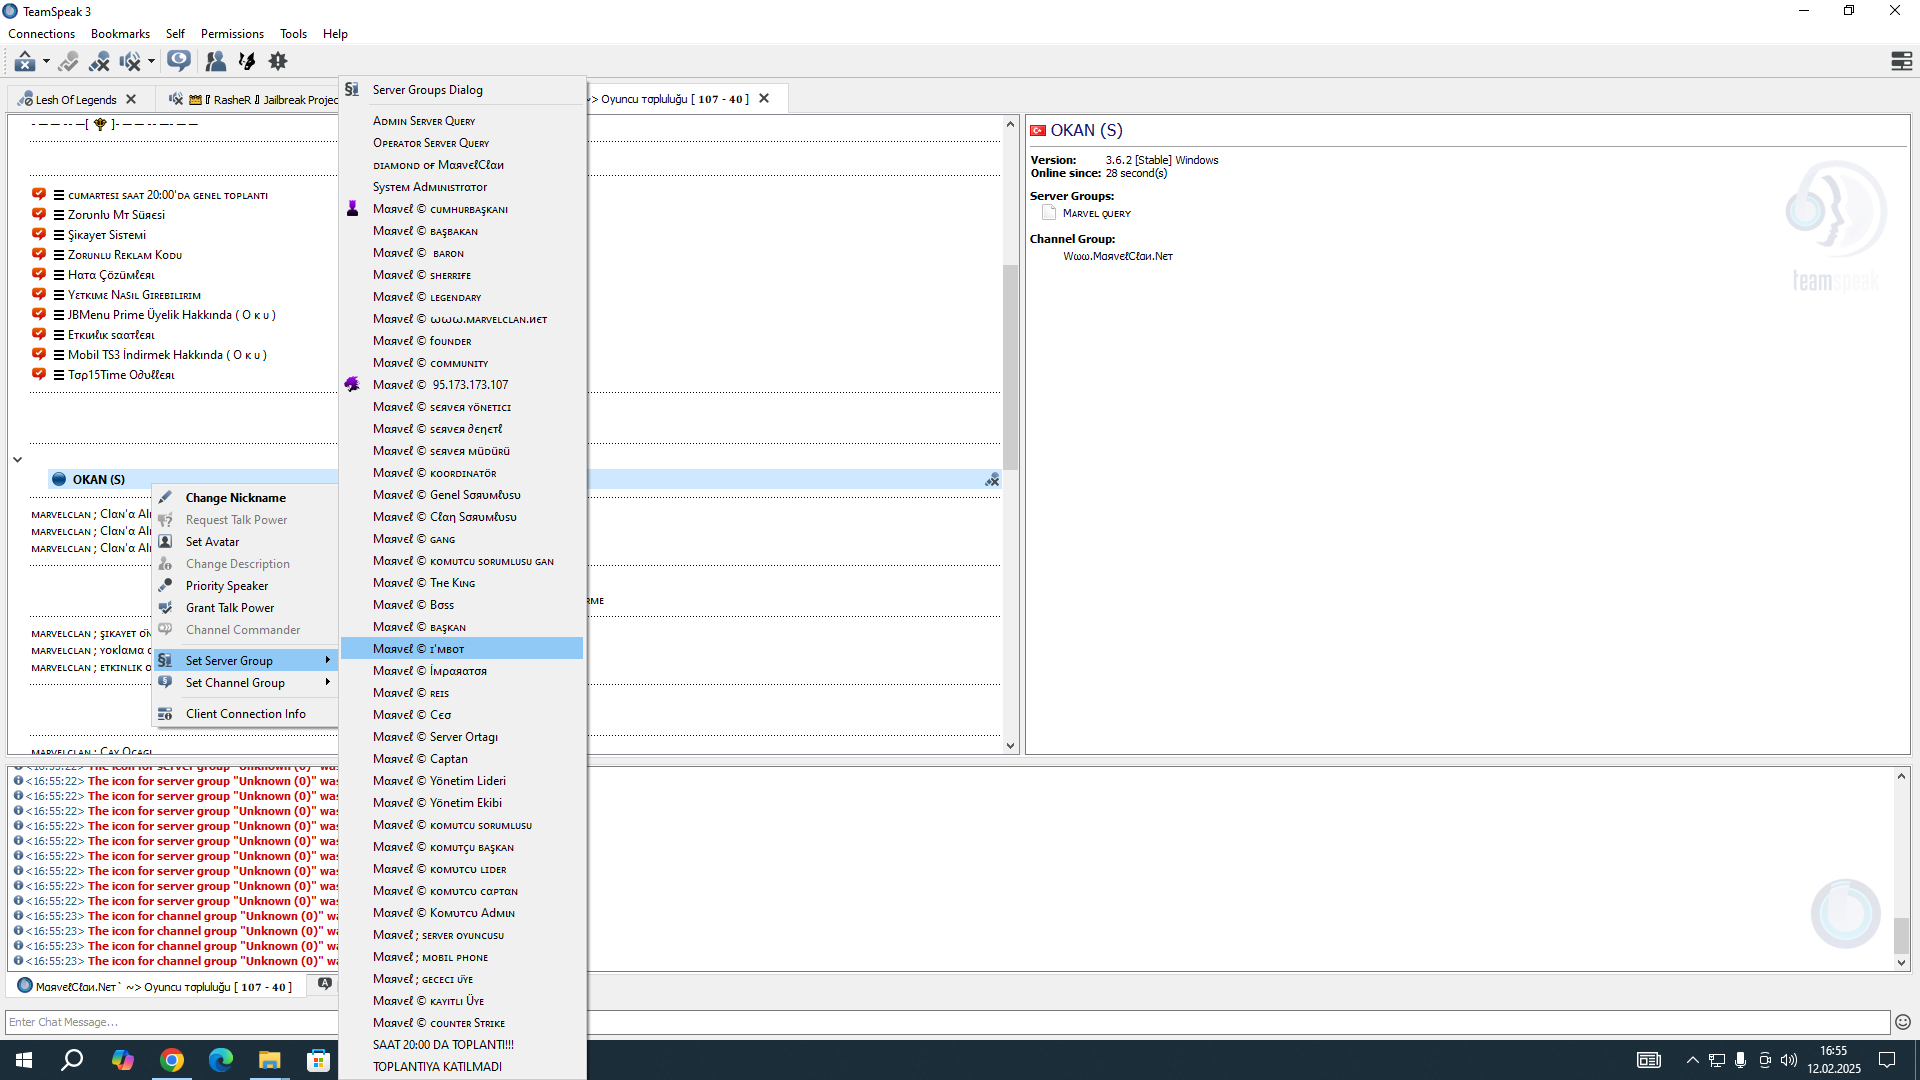The image size is (1920, 1080).
Task: Open the Help menu
Action: click(335, 34)
